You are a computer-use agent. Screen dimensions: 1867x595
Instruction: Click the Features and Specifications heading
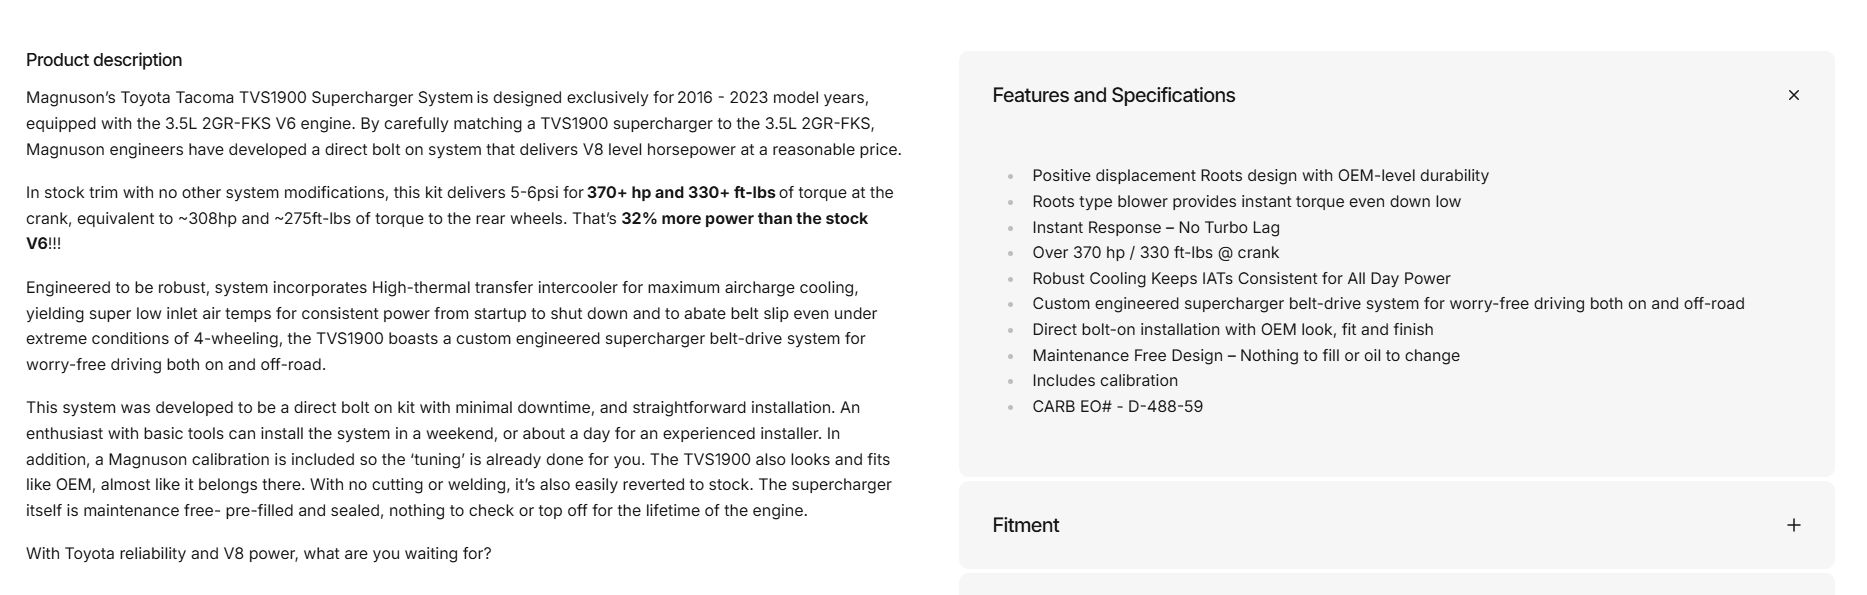(1113, 95)
